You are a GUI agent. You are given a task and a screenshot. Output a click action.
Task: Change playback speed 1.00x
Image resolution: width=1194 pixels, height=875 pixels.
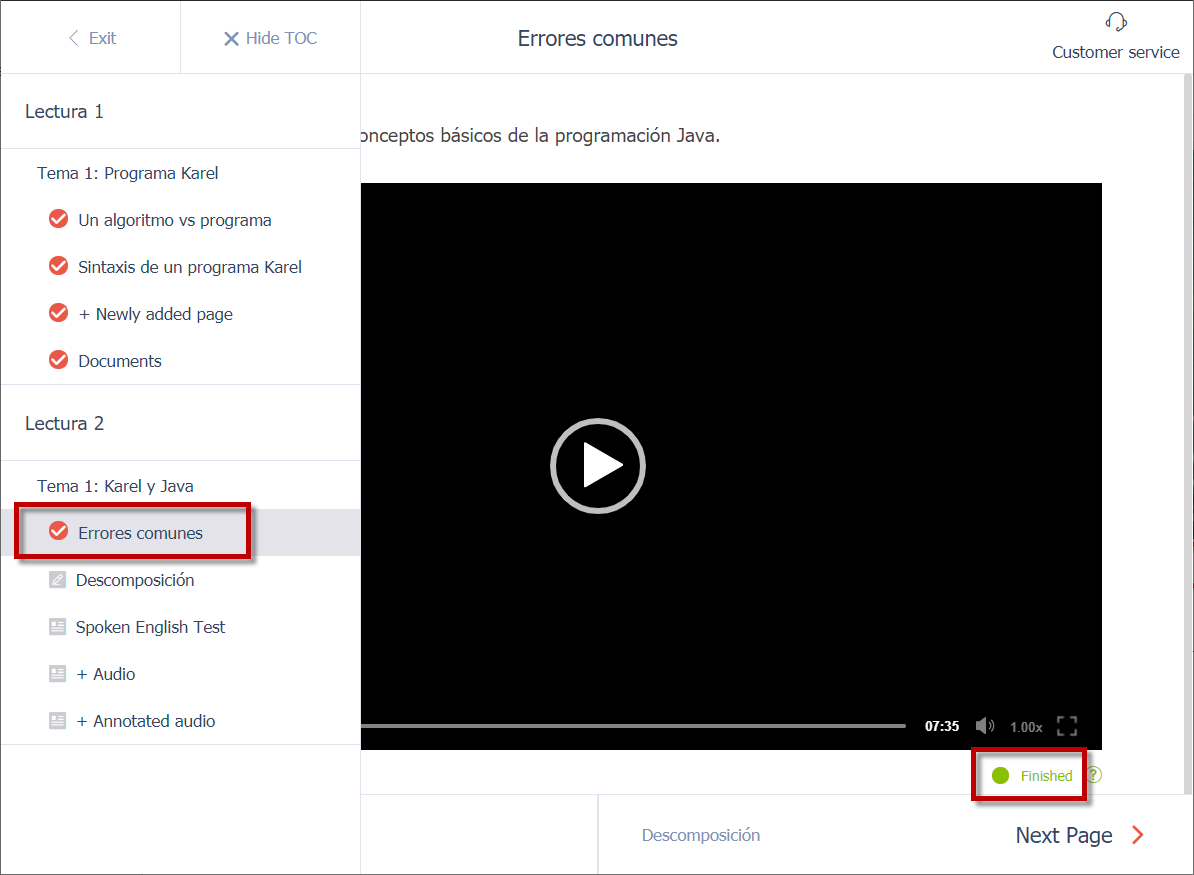1026,727
